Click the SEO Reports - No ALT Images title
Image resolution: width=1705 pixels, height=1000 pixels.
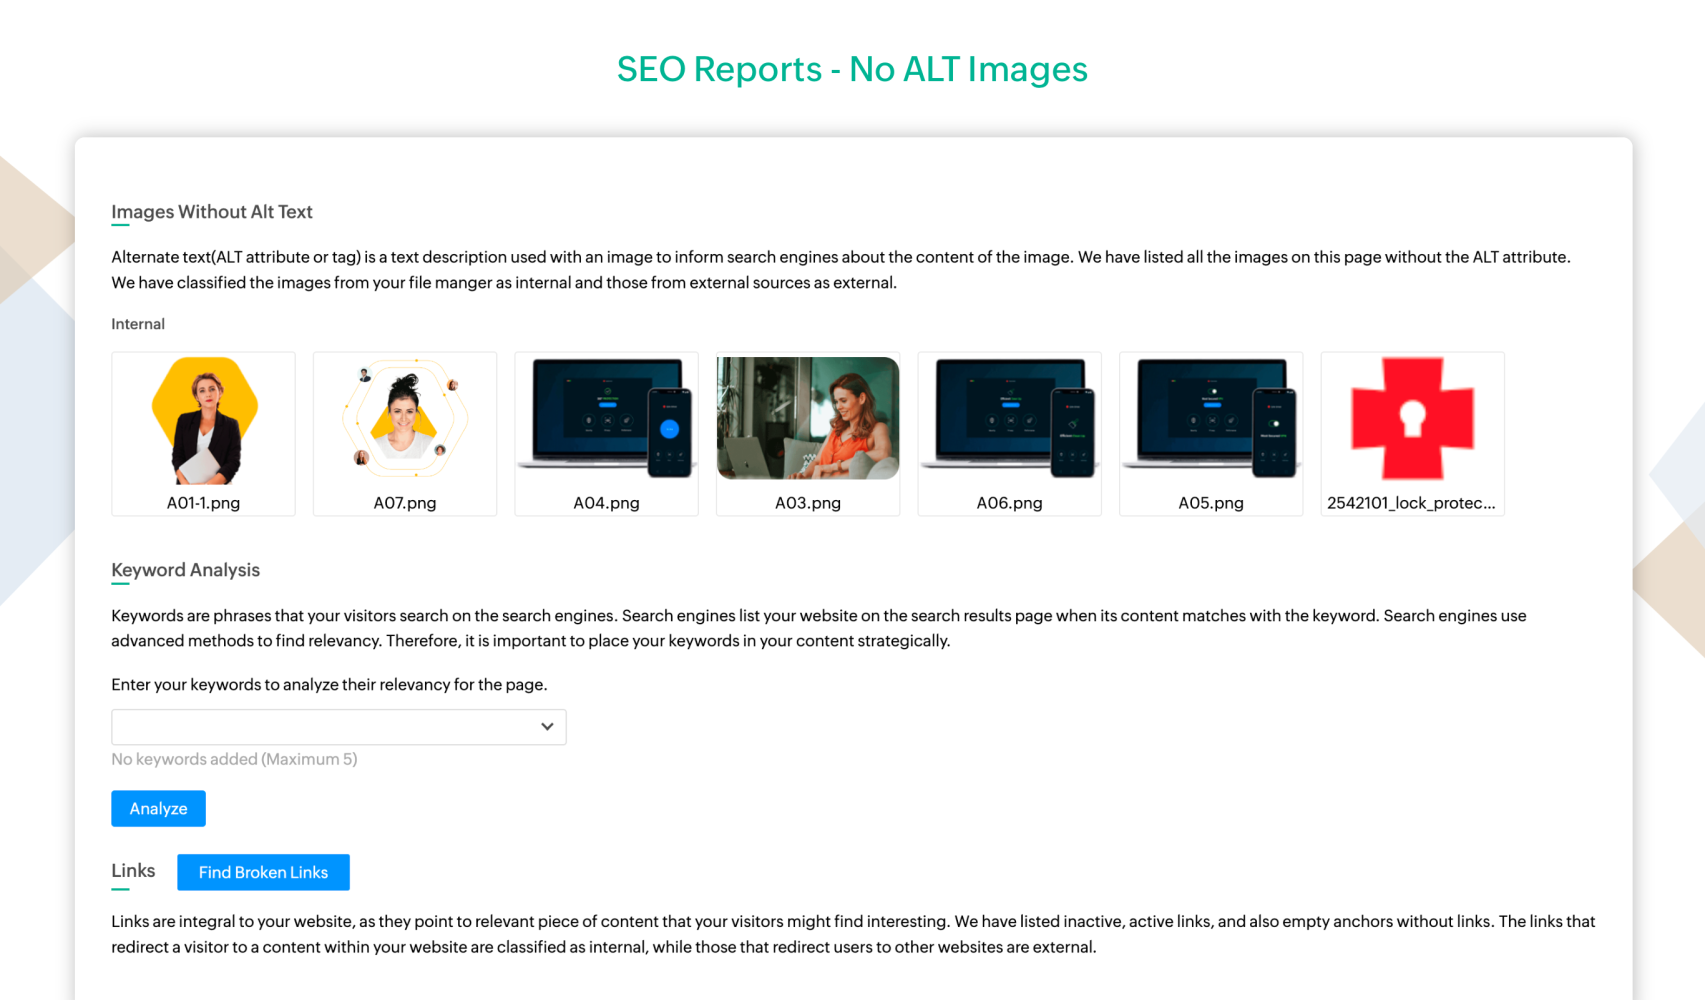[x=852, y=69]
